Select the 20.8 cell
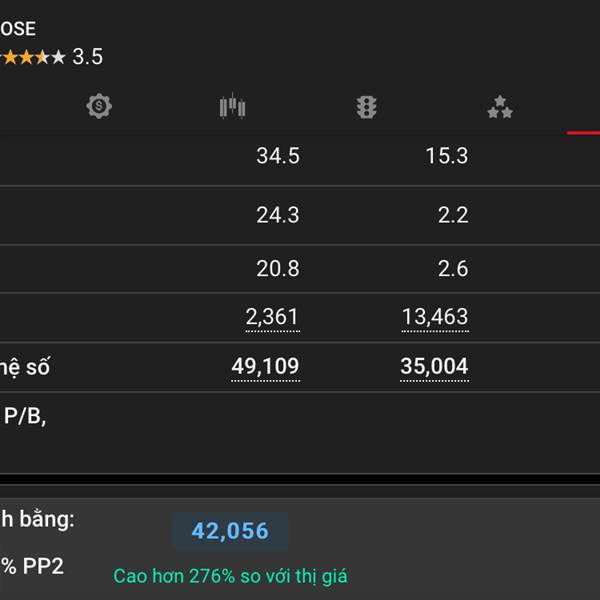 [278, 269]
